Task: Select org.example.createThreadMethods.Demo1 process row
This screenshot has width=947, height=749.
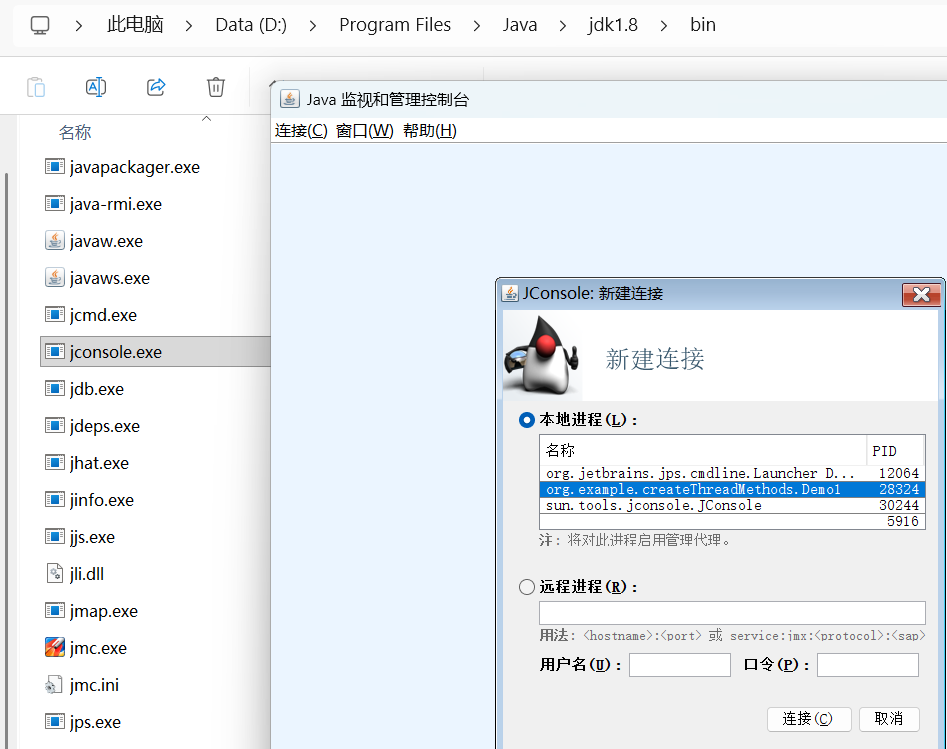Action: (732, 489)
